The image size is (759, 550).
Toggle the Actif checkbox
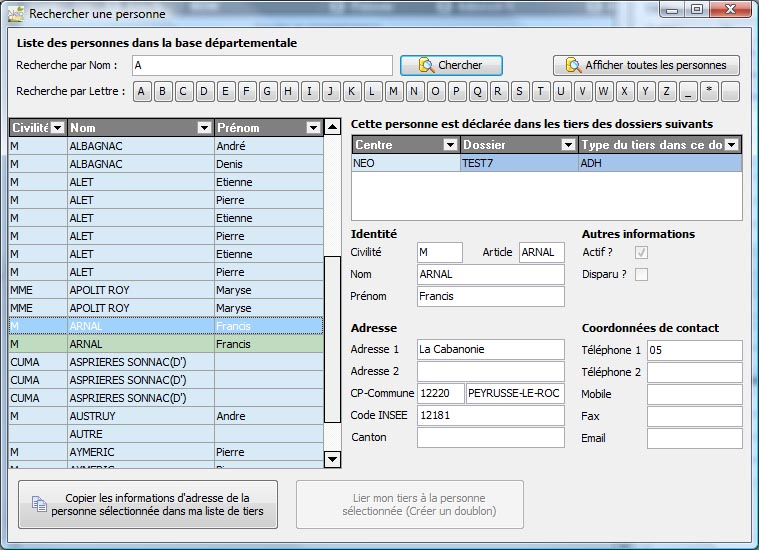click(641, 252)
